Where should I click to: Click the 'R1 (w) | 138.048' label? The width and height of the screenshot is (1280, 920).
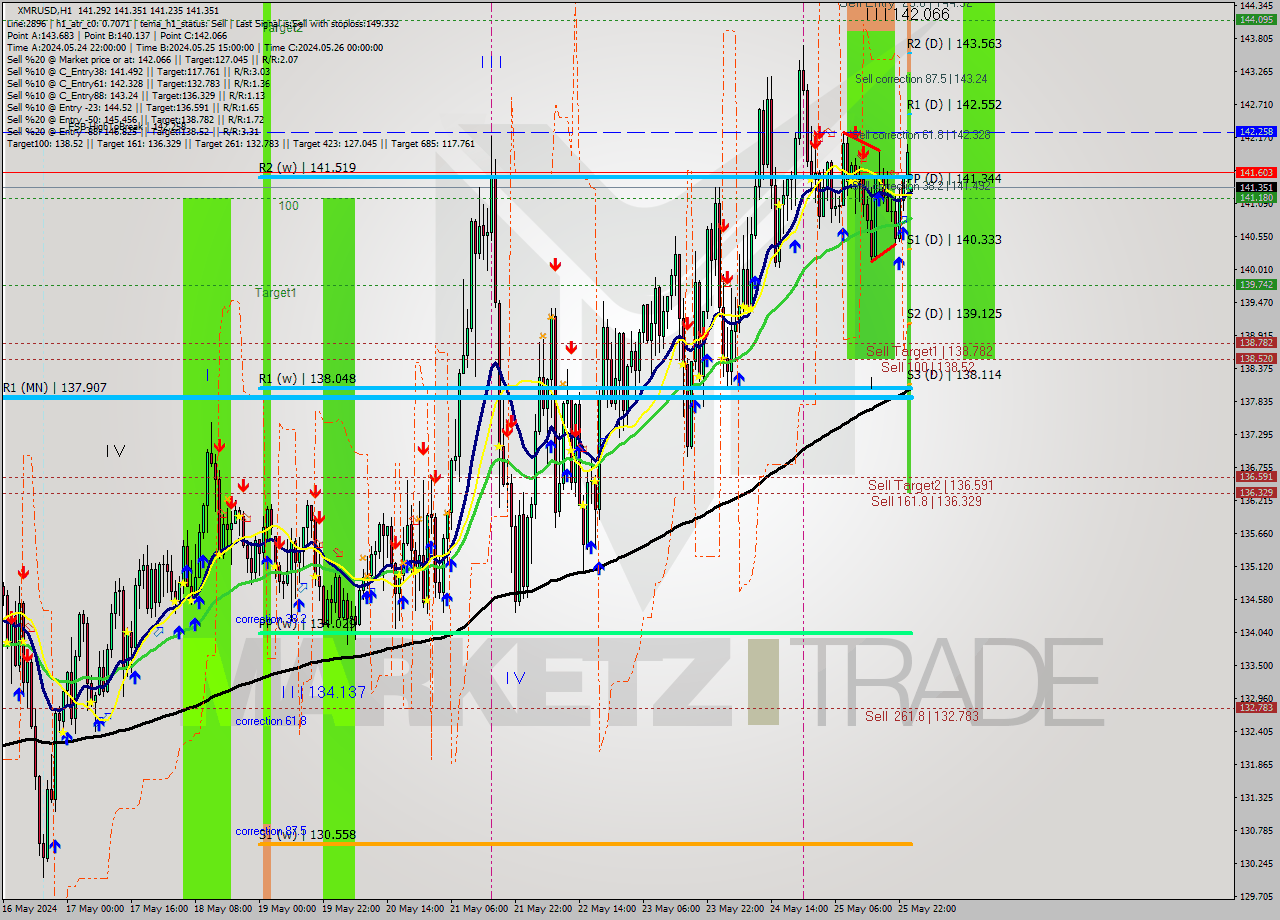click(307, 379)
